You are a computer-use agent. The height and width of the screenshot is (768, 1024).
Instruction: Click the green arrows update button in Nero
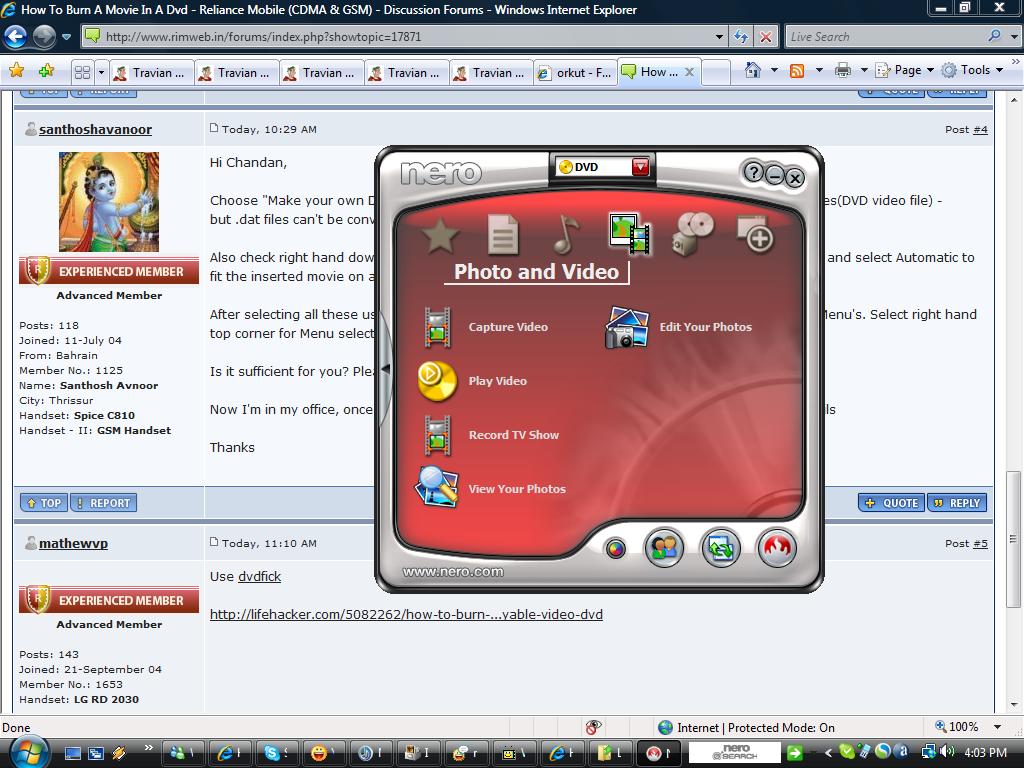[720, 547]
